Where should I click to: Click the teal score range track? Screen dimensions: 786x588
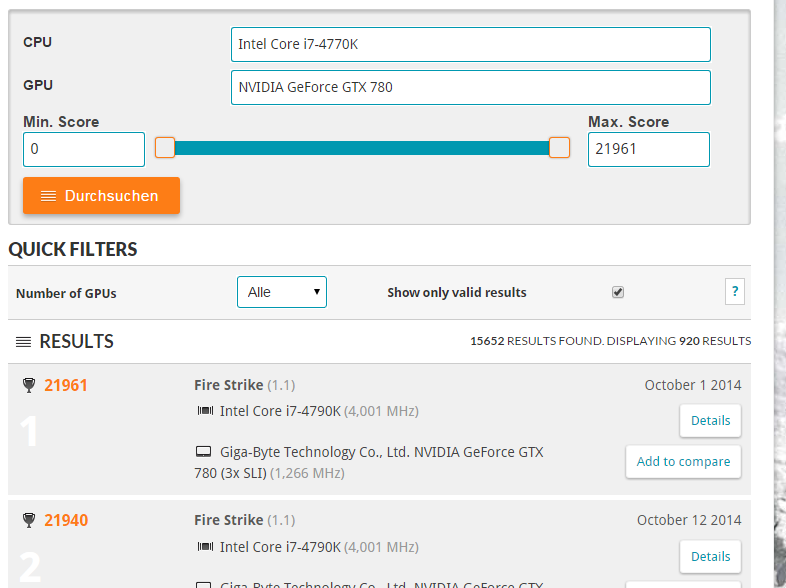362,148
